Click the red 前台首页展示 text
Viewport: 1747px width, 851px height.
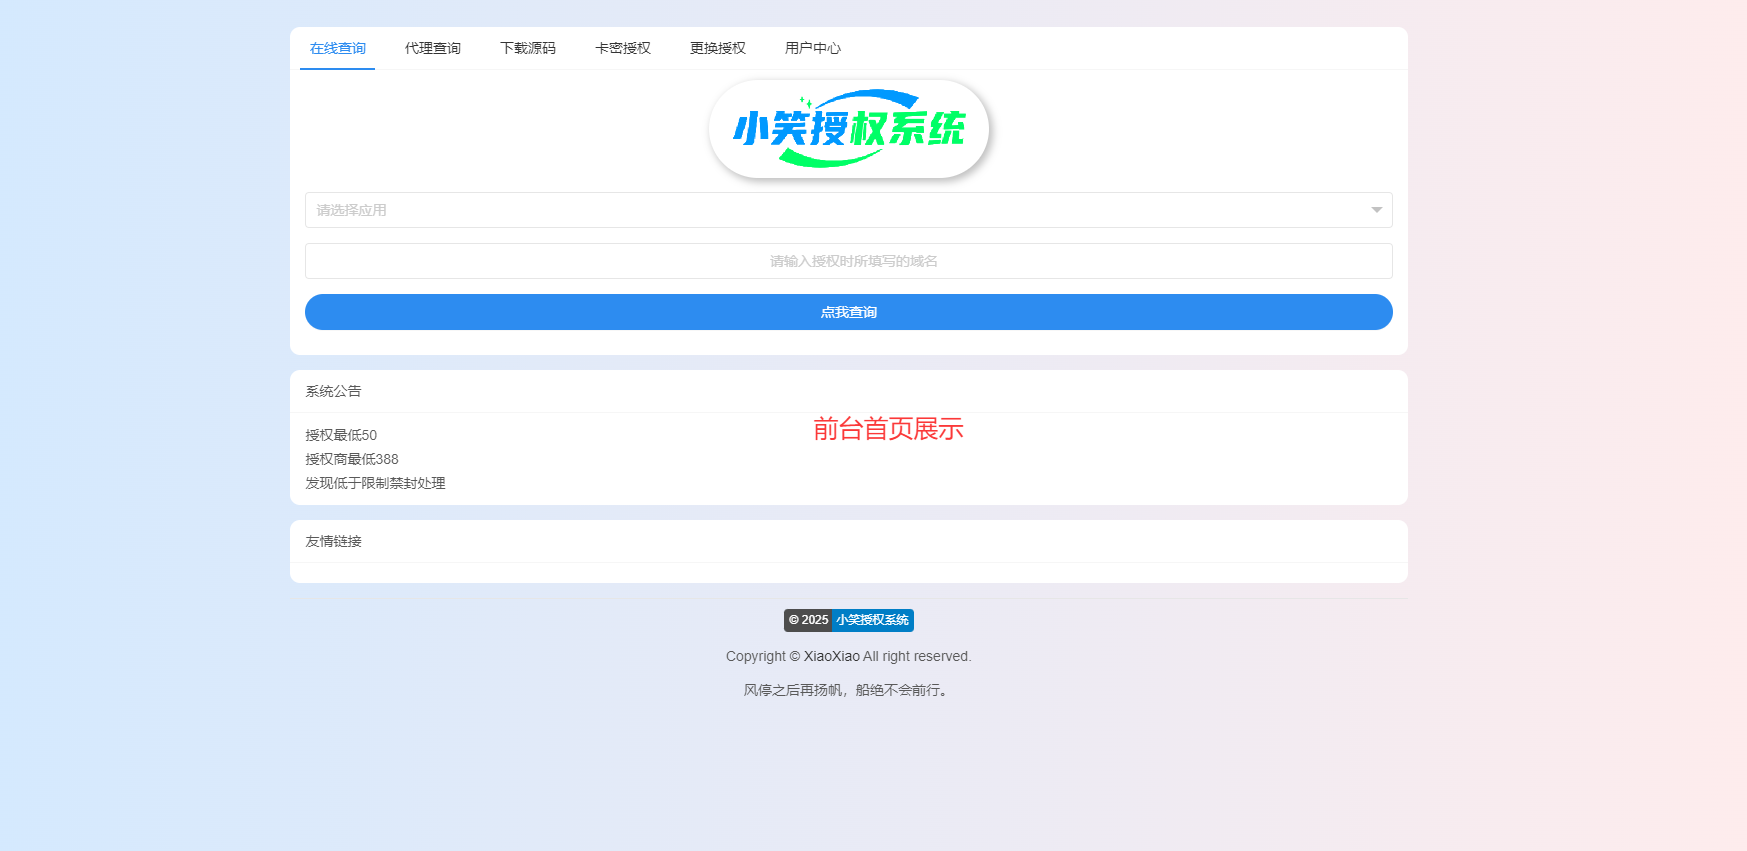(x=888, y=429)
